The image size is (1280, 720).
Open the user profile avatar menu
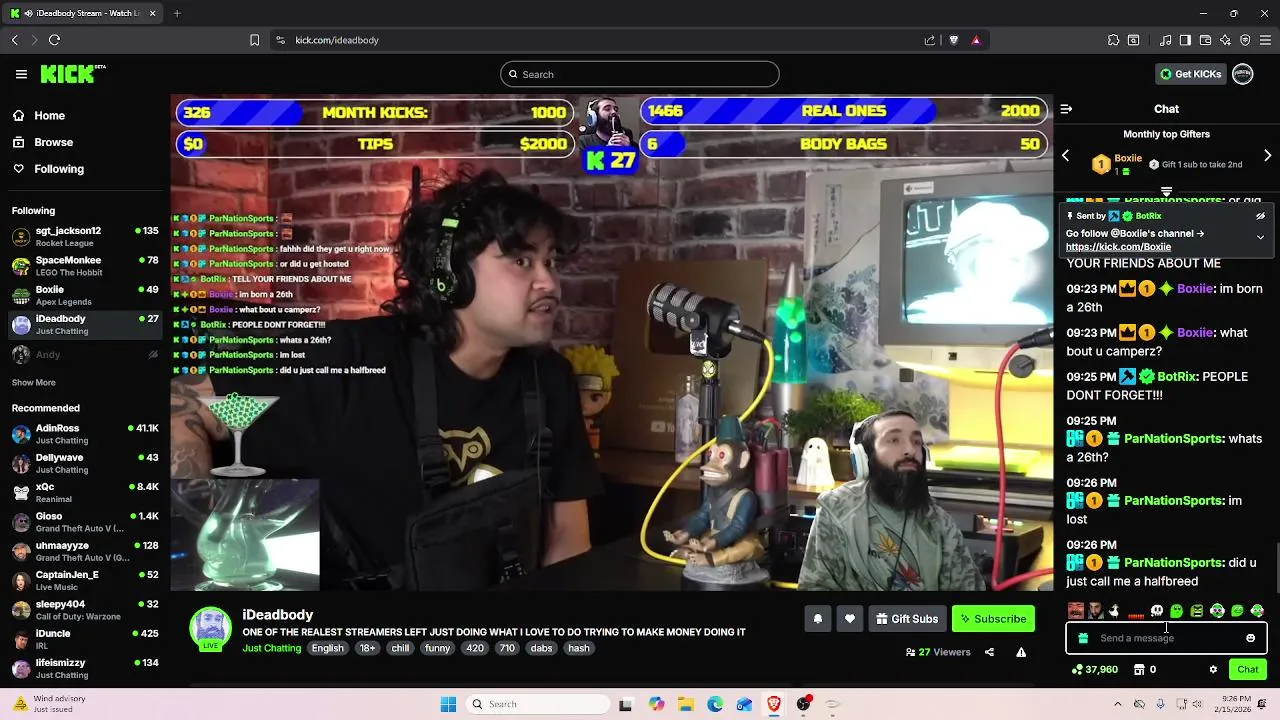pos(1242,74)
